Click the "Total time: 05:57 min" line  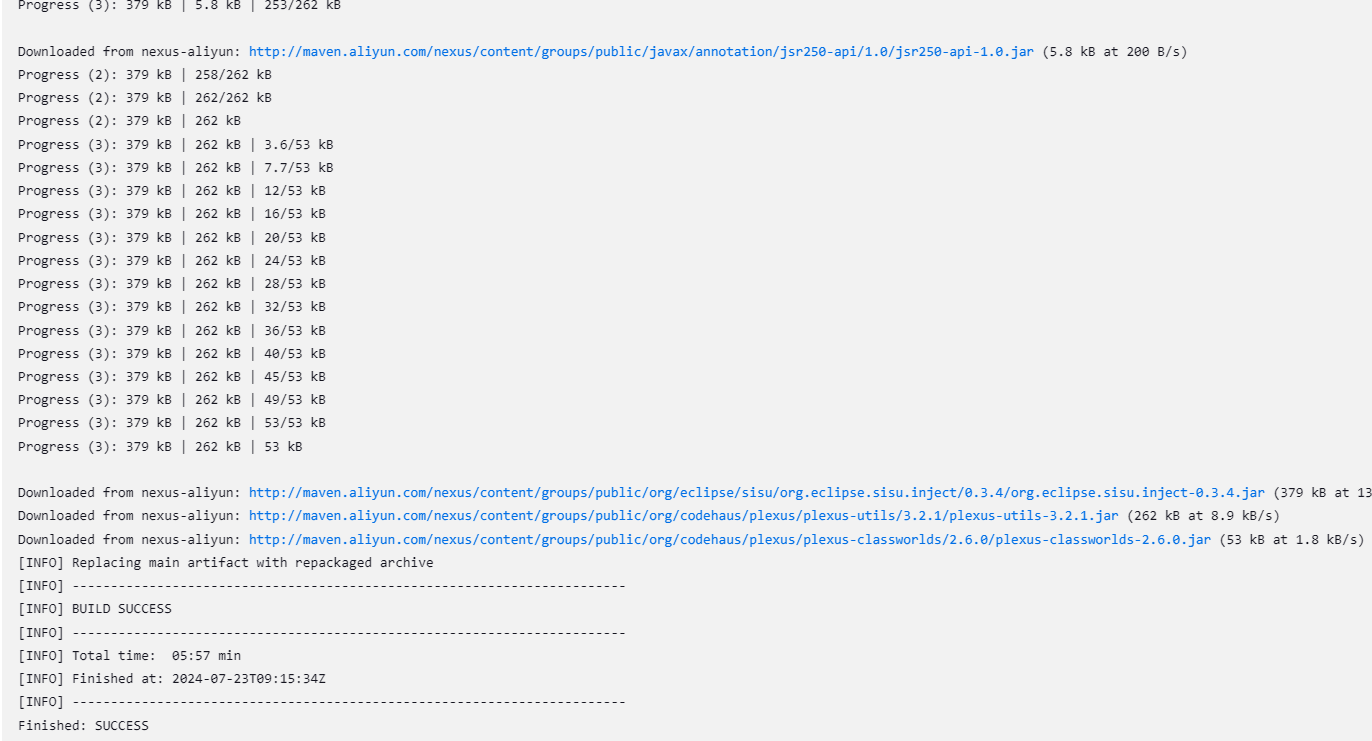coord(156,655)
